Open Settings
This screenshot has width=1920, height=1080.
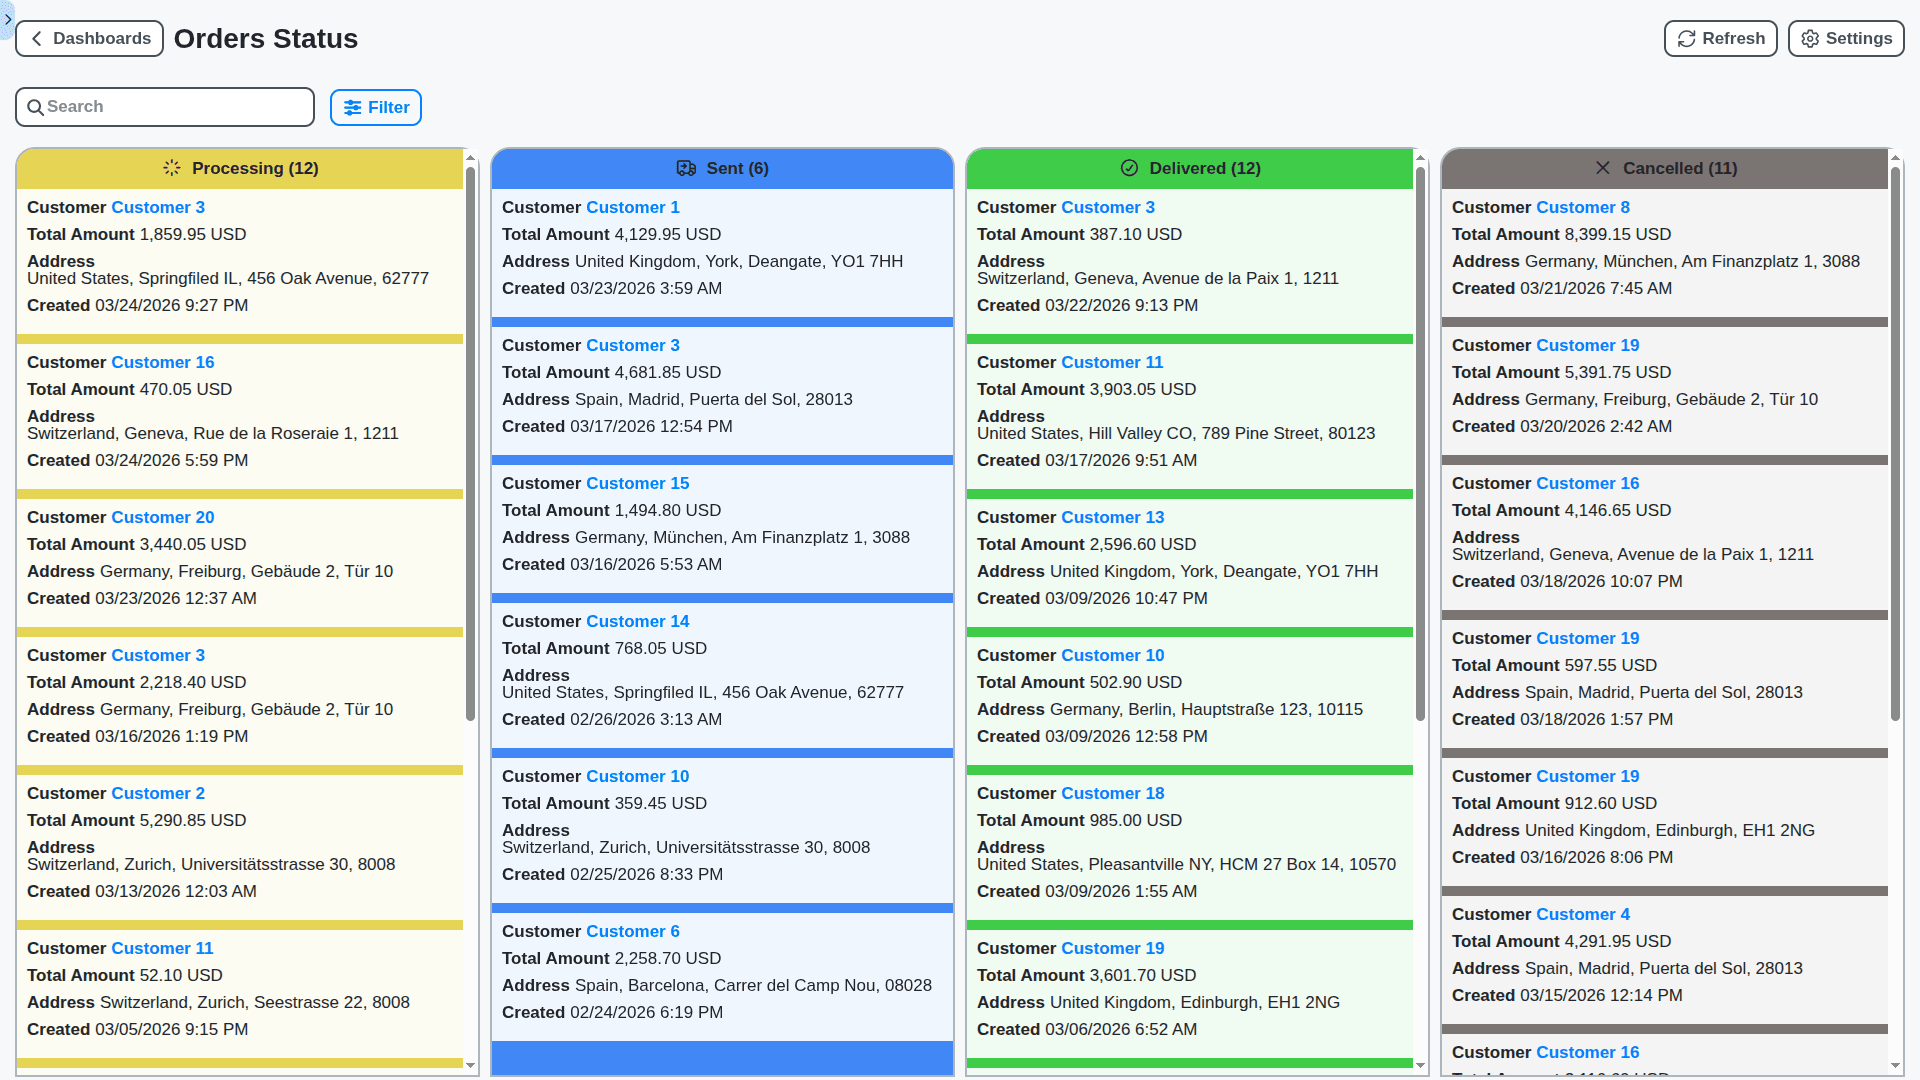pos(1845,38)
